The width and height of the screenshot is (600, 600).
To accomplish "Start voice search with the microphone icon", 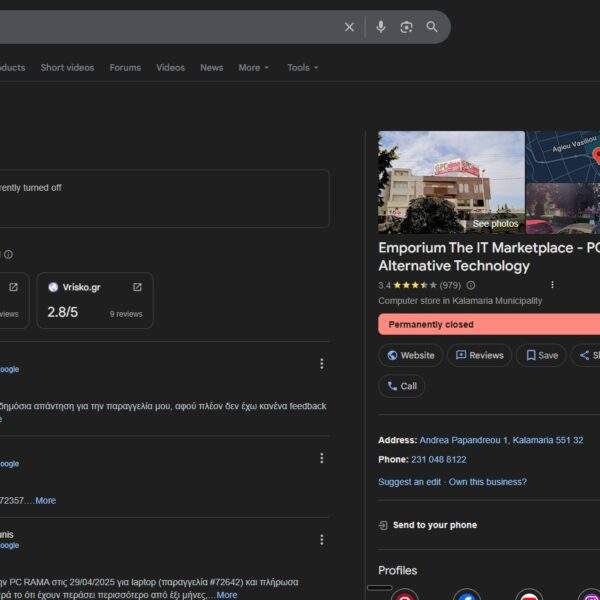I will point(381,27).
